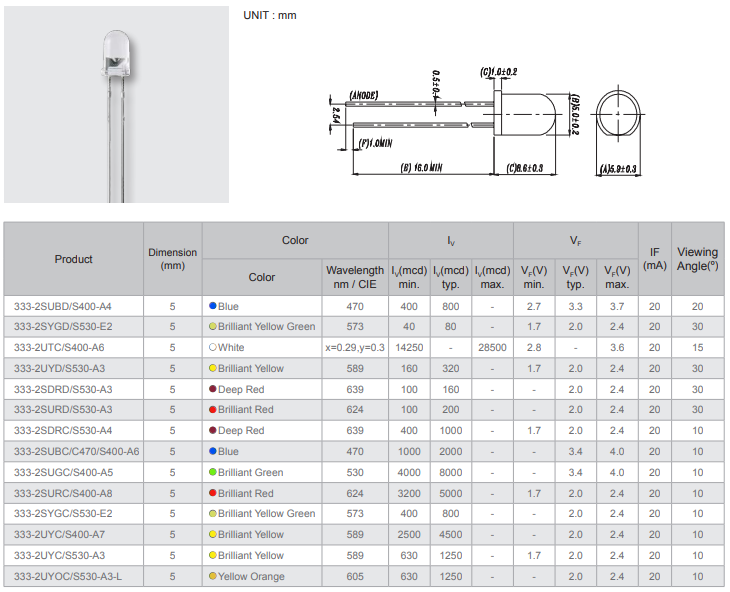This screenshot has height=592, width=730.
Task: Open product 333-2SUBC/C470/S400-A6
Action: coord(76,452)
